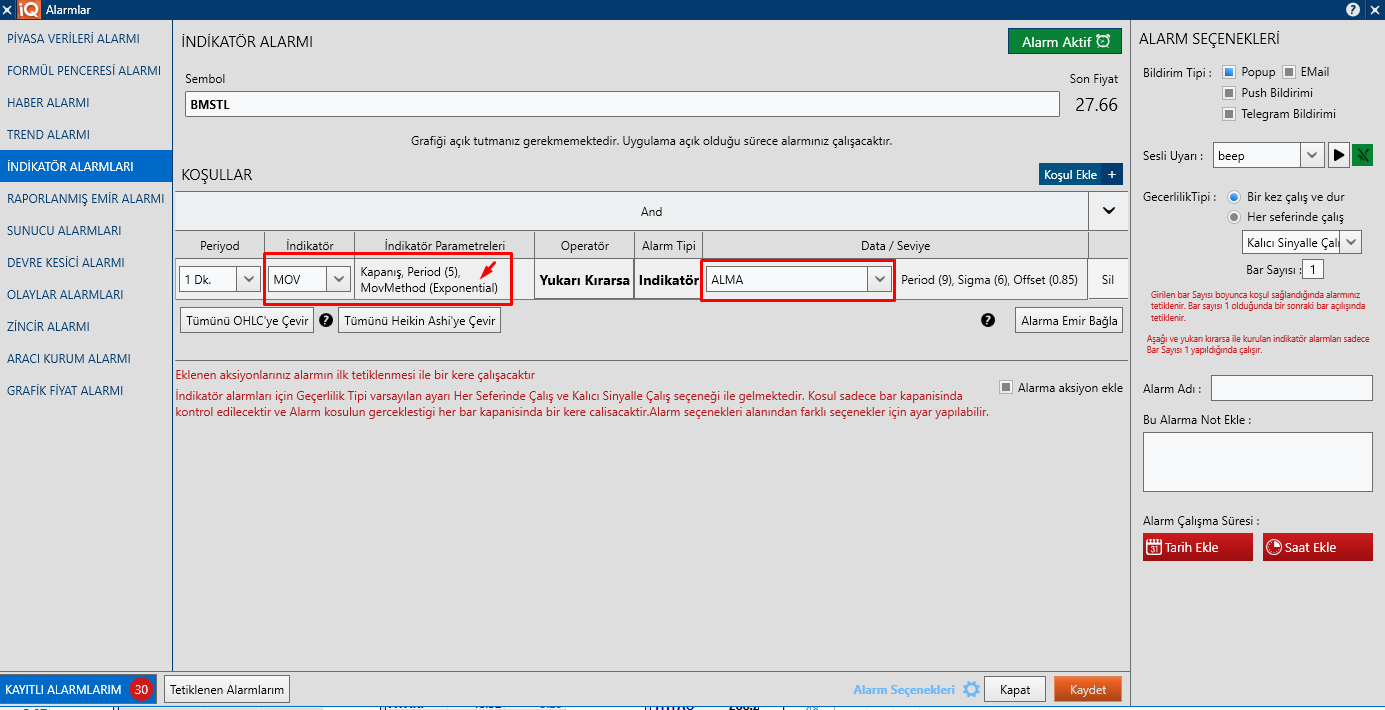1385x710 pixels.
Task: Go to ZİNCİR ALARMI in sidebar
Action: [48, 327]
